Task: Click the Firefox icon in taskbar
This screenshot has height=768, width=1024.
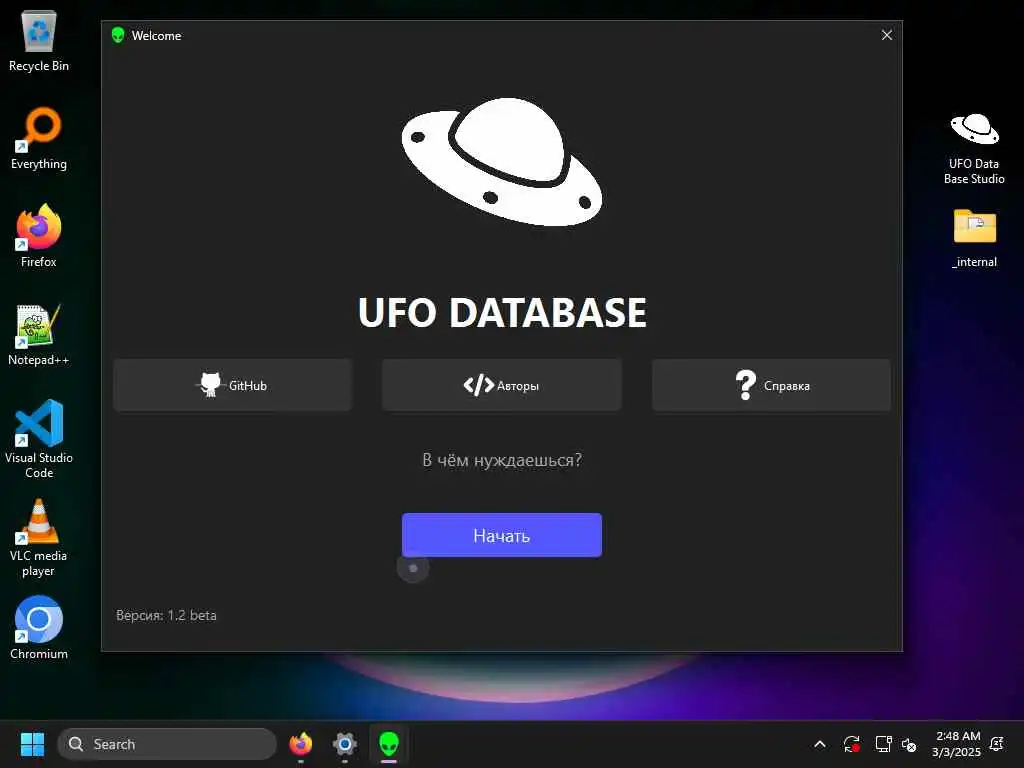Action: tap(300, 744)
